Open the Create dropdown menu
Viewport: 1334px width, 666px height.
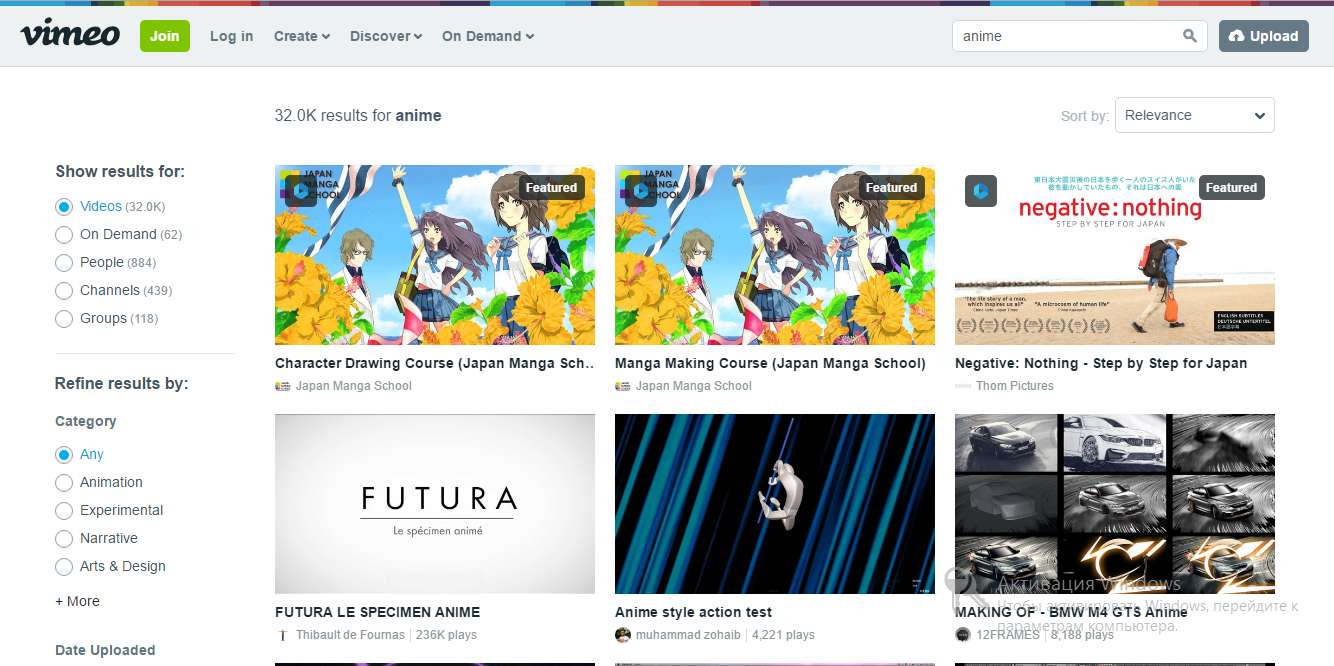point(302,36)
